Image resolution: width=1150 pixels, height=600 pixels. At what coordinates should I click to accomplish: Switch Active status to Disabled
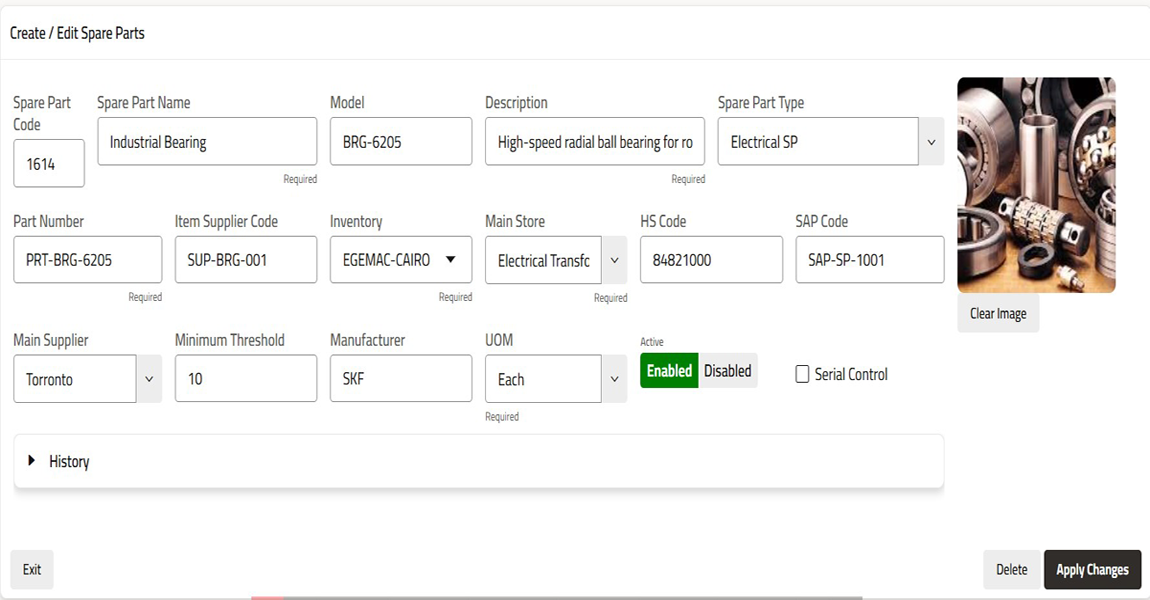coord(727,371)
